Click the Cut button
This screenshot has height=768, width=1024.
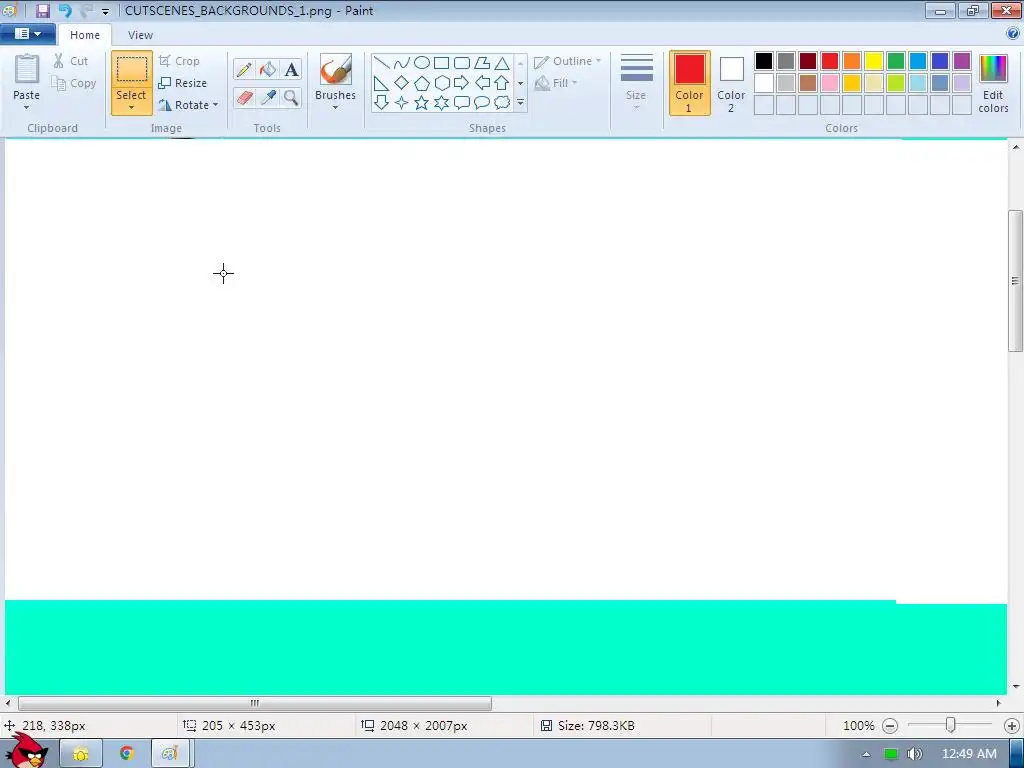click(x=71, y=61)
